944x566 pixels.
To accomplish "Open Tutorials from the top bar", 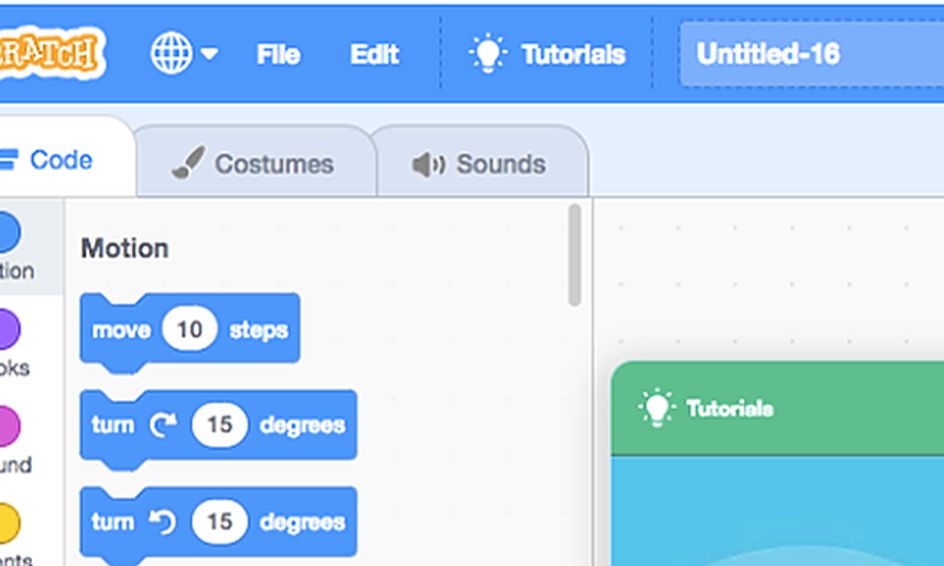I will (x=547, y=54).
